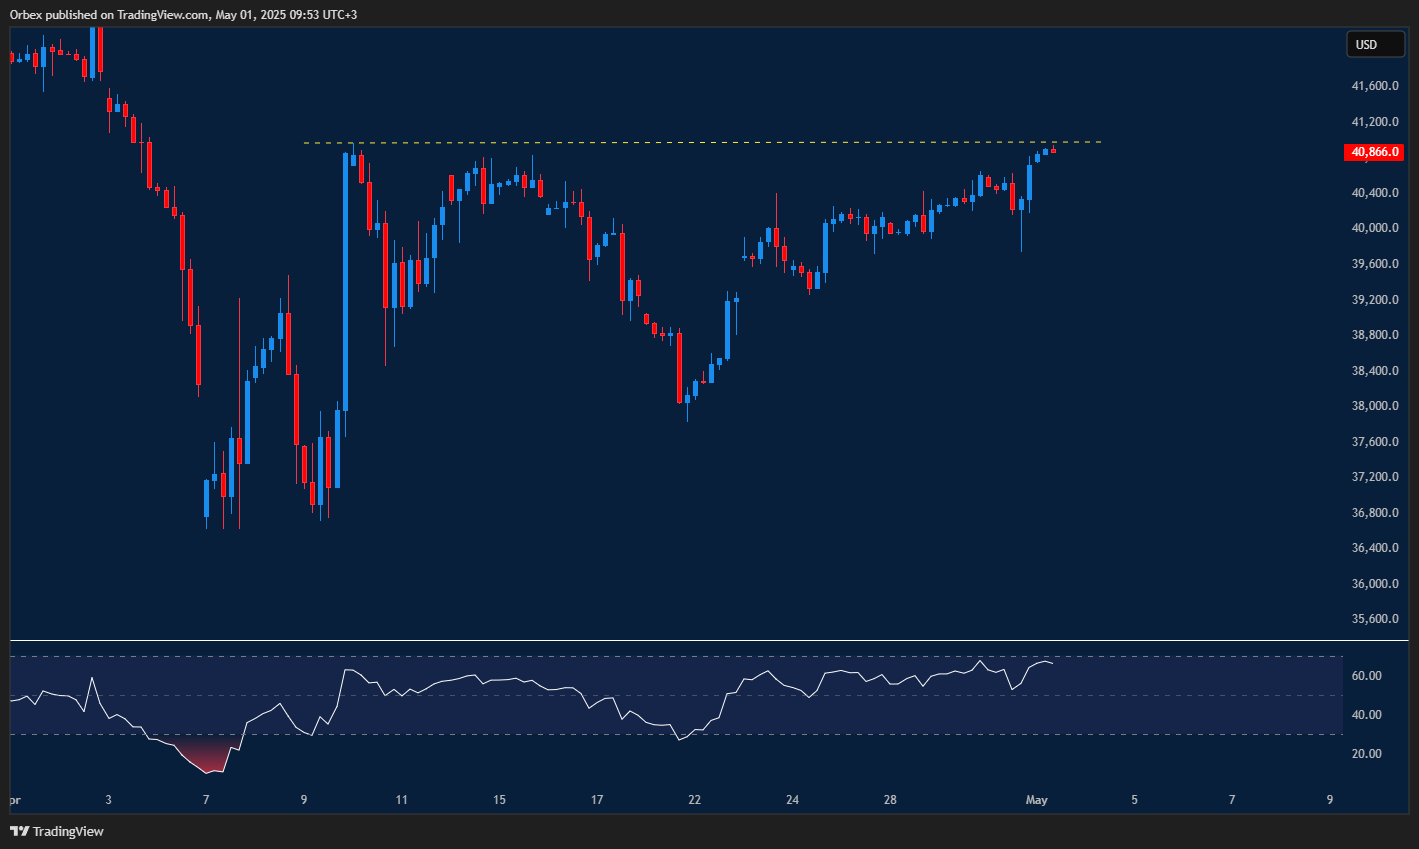1419x849 pixels.
Task: Click the date label 28 on axis
Action: click(x=890, y=800)
